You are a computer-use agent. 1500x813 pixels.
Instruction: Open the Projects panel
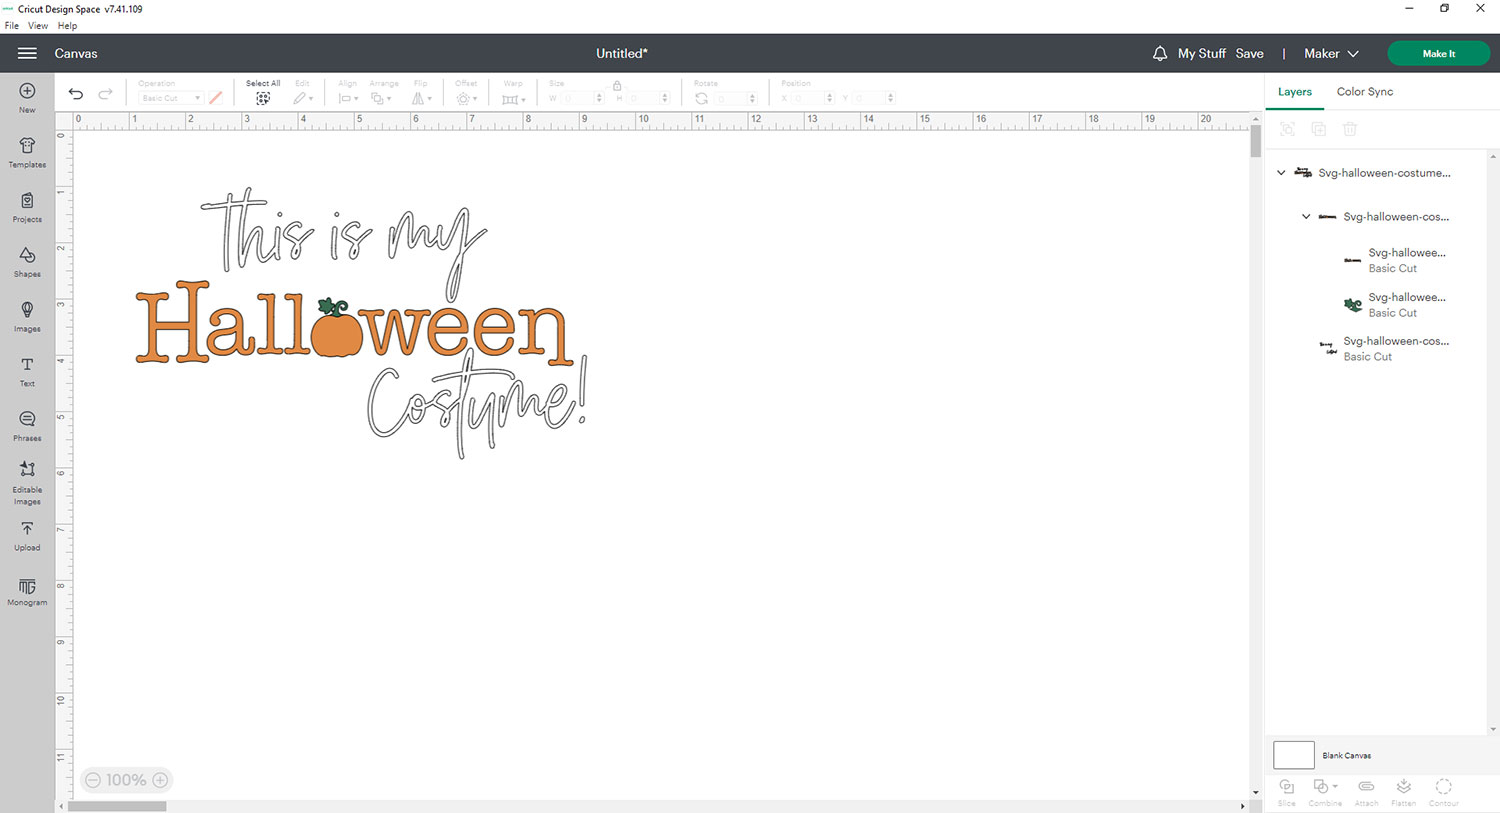point(27,207)
